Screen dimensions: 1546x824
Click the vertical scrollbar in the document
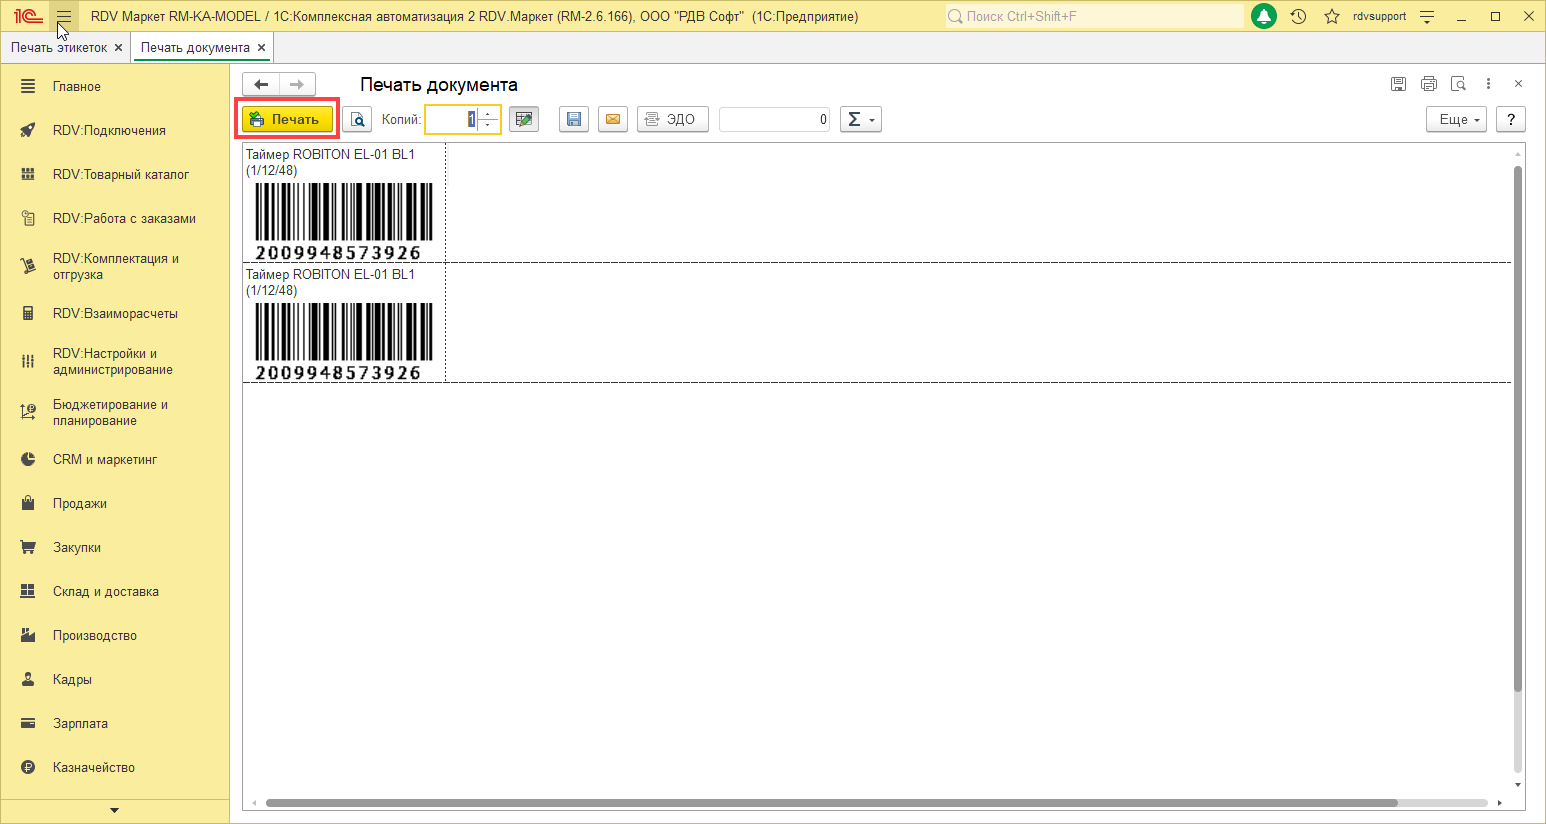(1518, 430)
